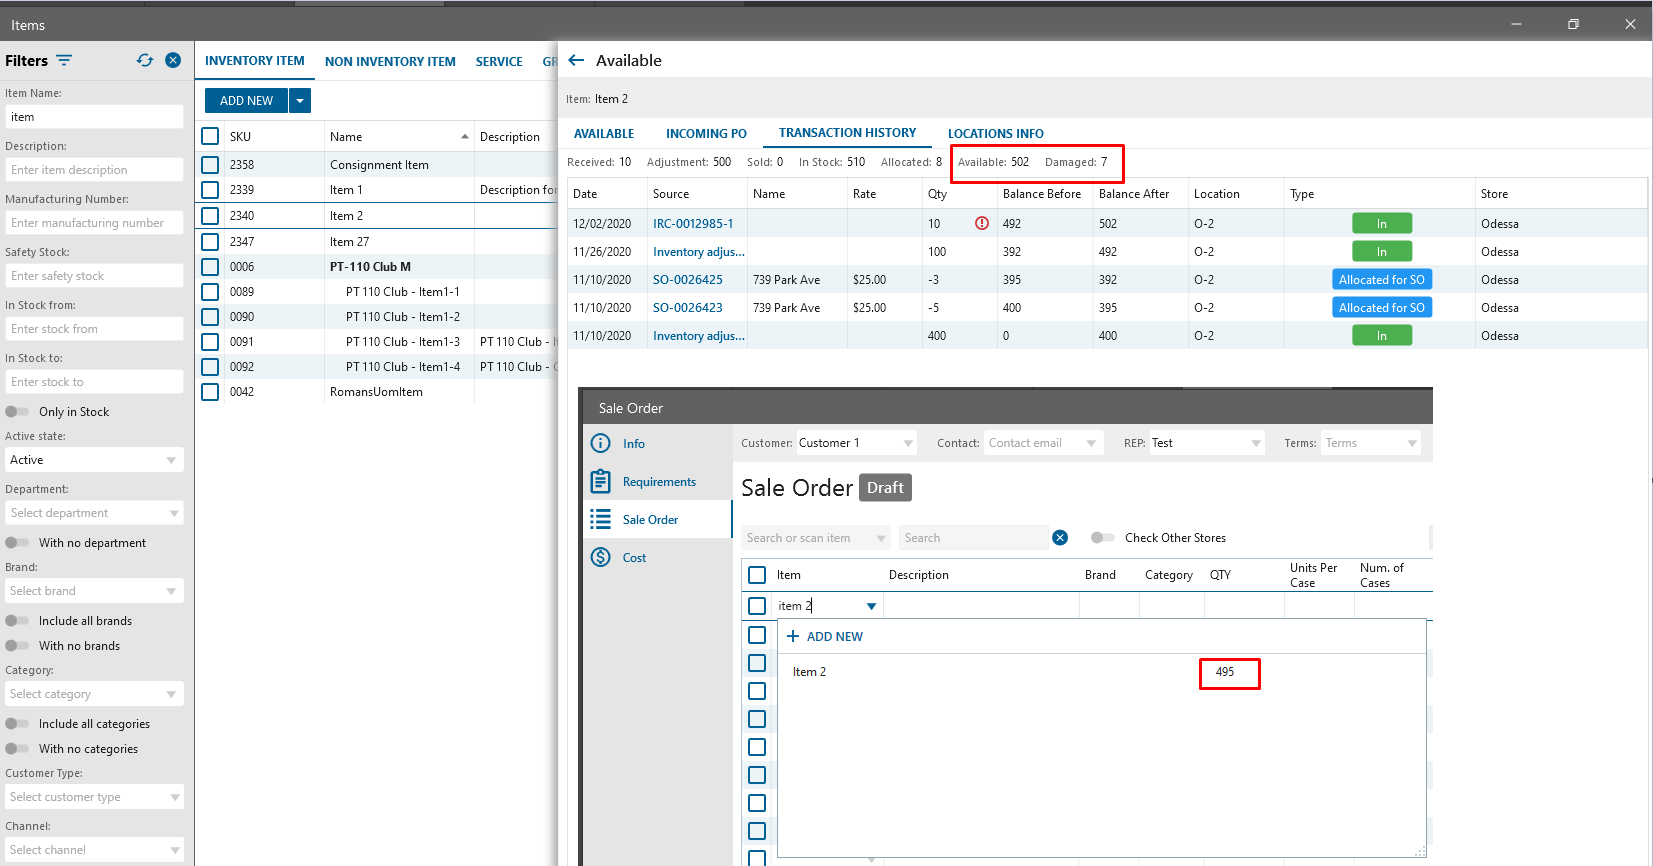Switch to the NON INVENTORY ITEM tab

[x=390, y=61]
